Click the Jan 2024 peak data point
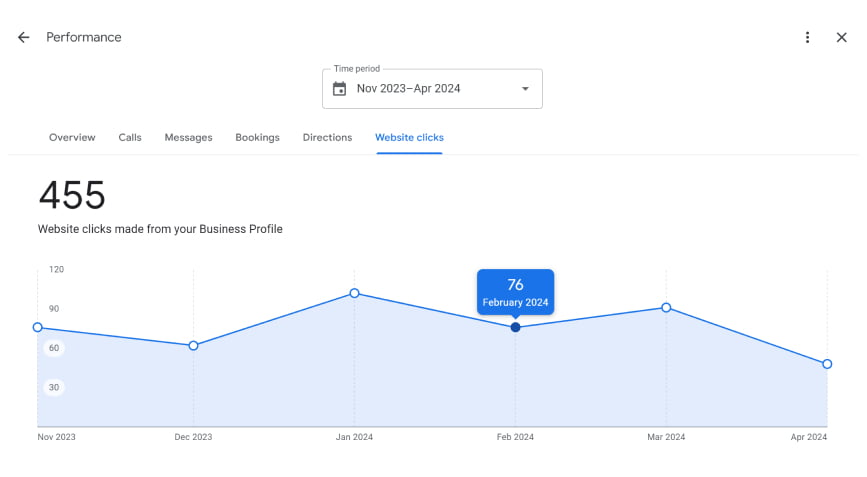This screenshot has width=867, height=477. [354, 293]
